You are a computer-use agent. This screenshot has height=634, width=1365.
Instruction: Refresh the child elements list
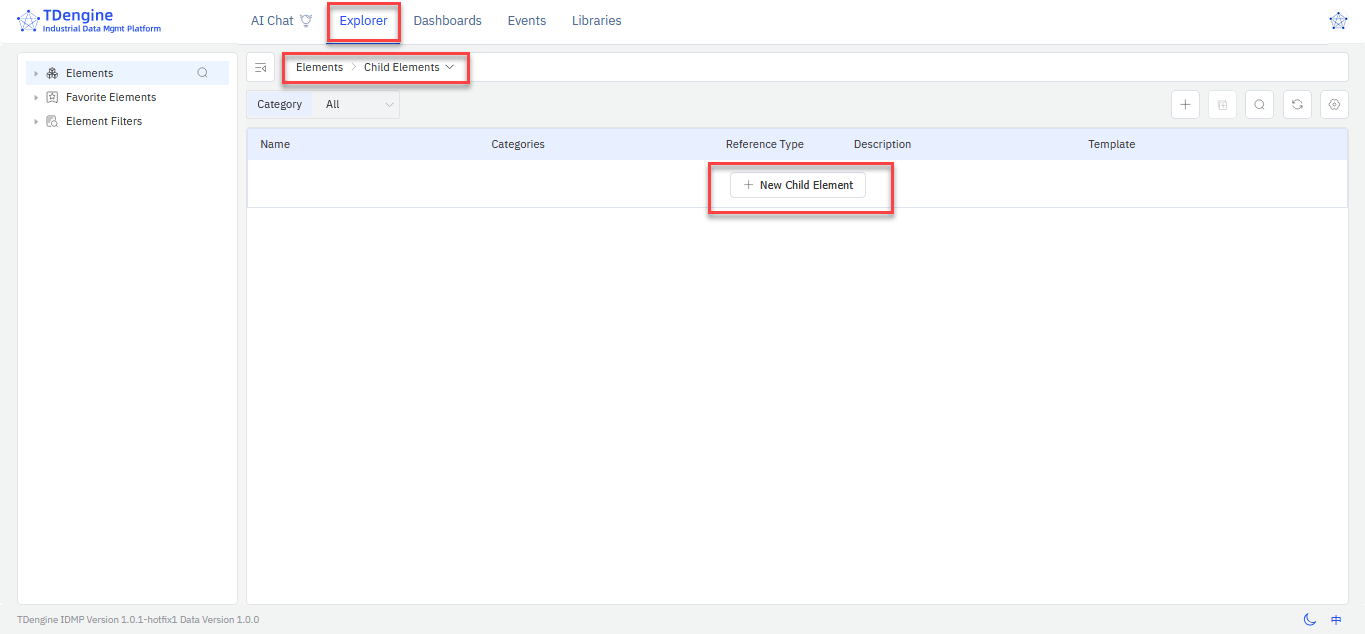(1297, 105)
